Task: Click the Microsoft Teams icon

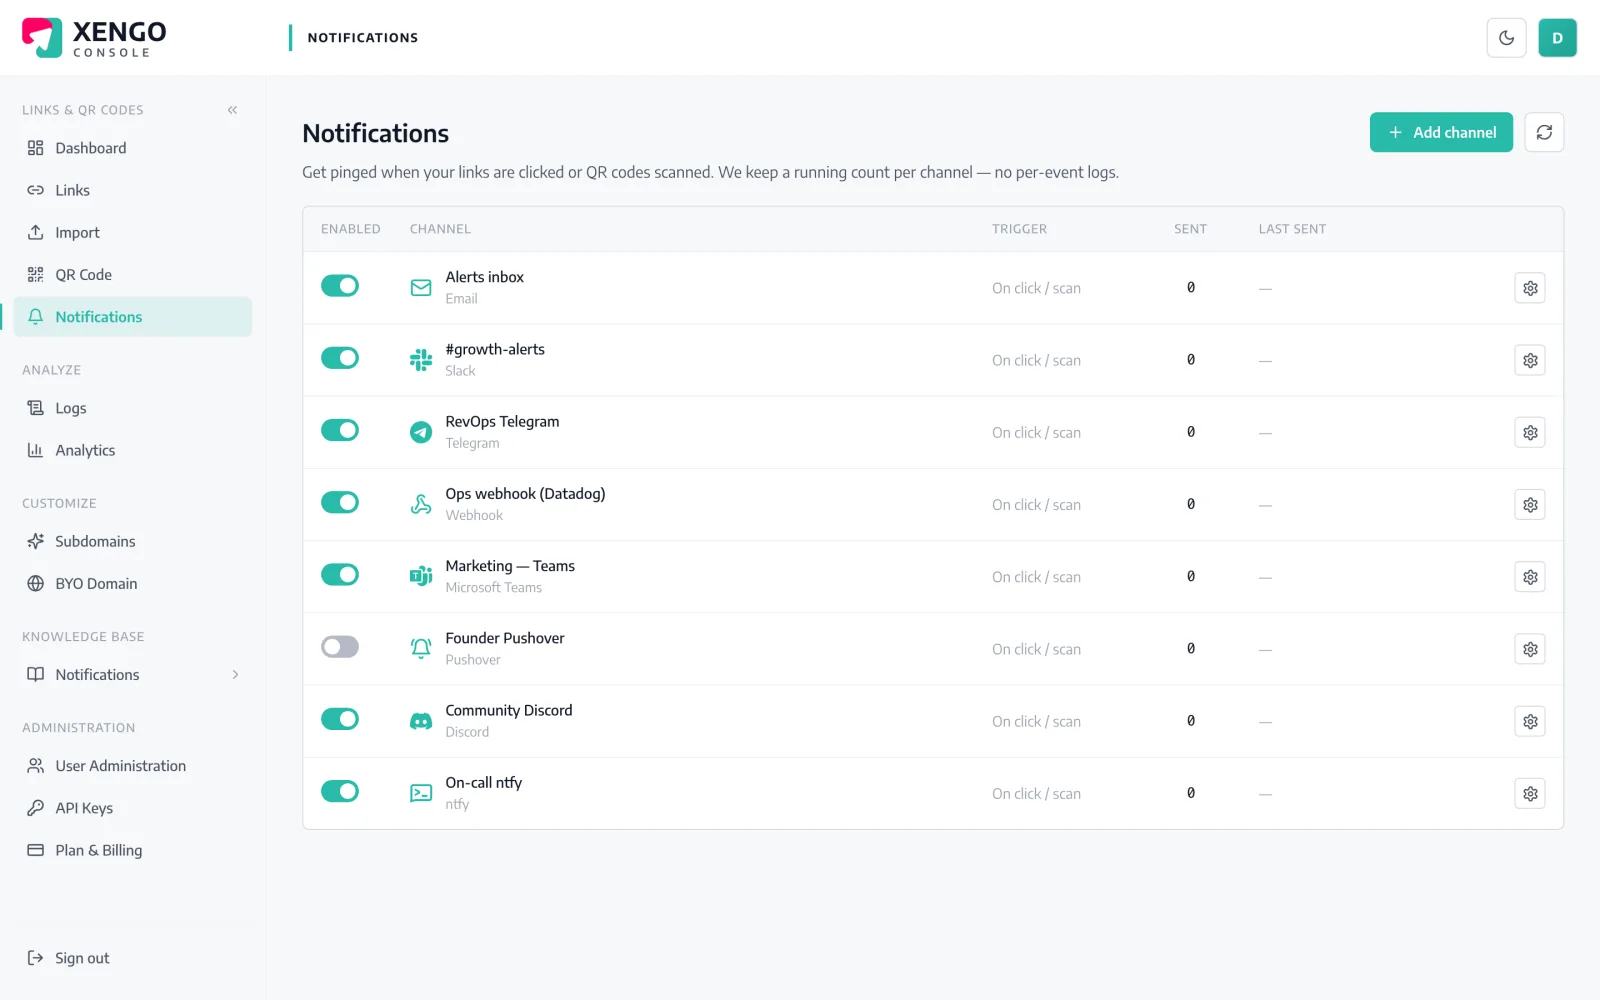Action: coord(421,577)
